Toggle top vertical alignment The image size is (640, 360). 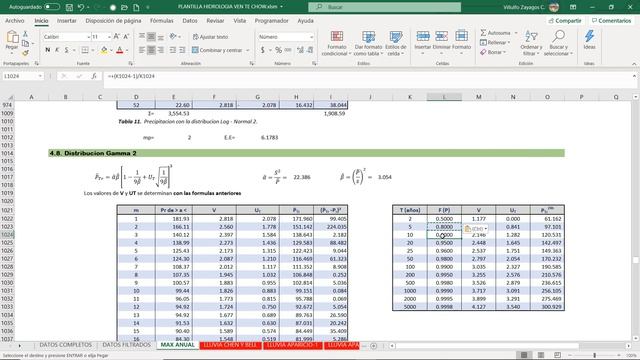click(x=142, y=37)
